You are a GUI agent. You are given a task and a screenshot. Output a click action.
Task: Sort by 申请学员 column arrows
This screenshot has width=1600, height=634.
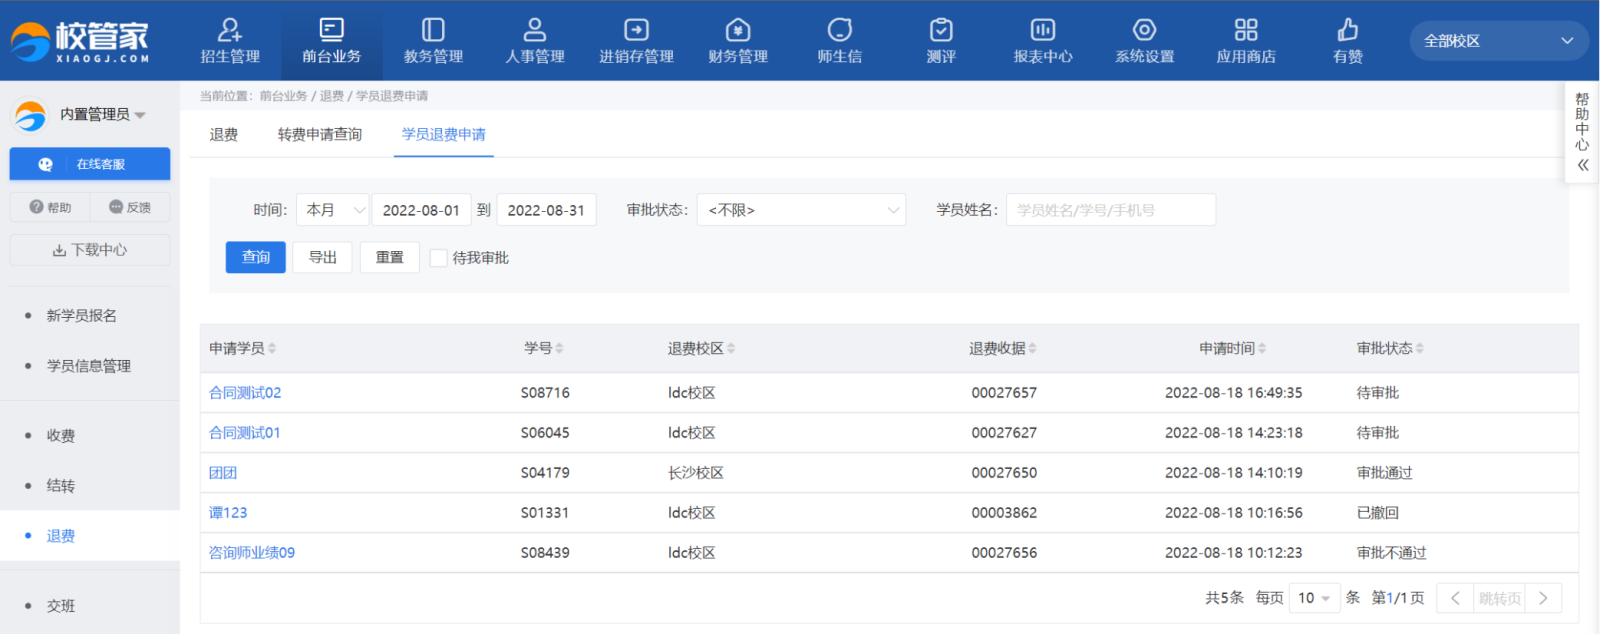pyautogui.click(x=272, y=348)
